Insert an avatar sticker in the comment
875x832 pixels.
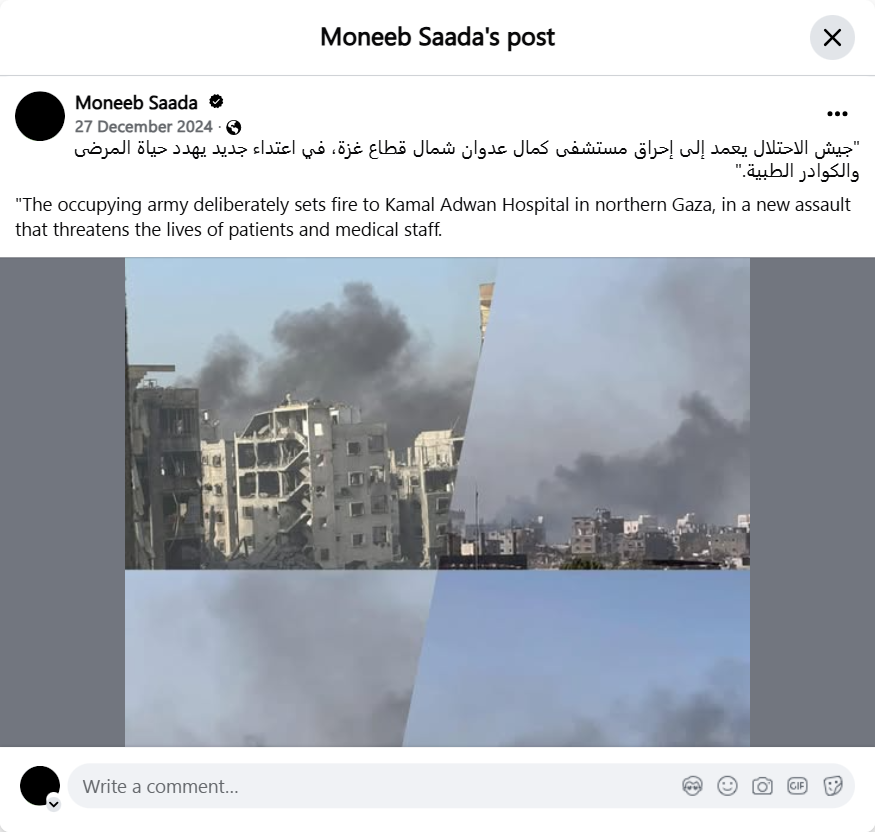click(x=692, y=786)
